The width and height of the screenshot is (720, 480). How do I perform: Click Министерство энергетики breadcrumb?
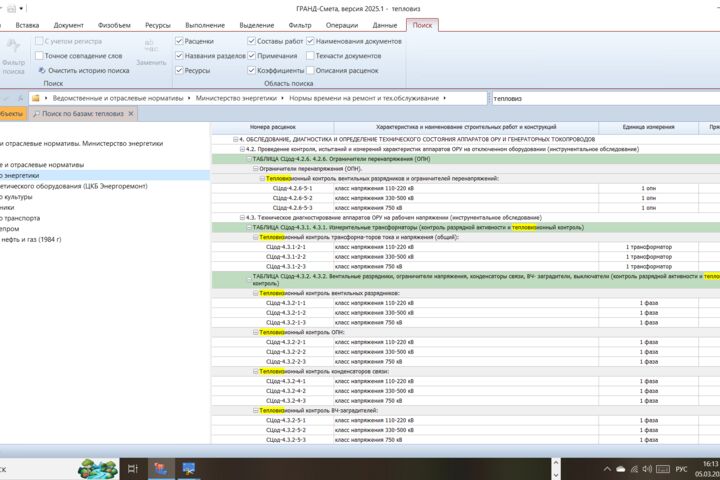pos(236,98)
